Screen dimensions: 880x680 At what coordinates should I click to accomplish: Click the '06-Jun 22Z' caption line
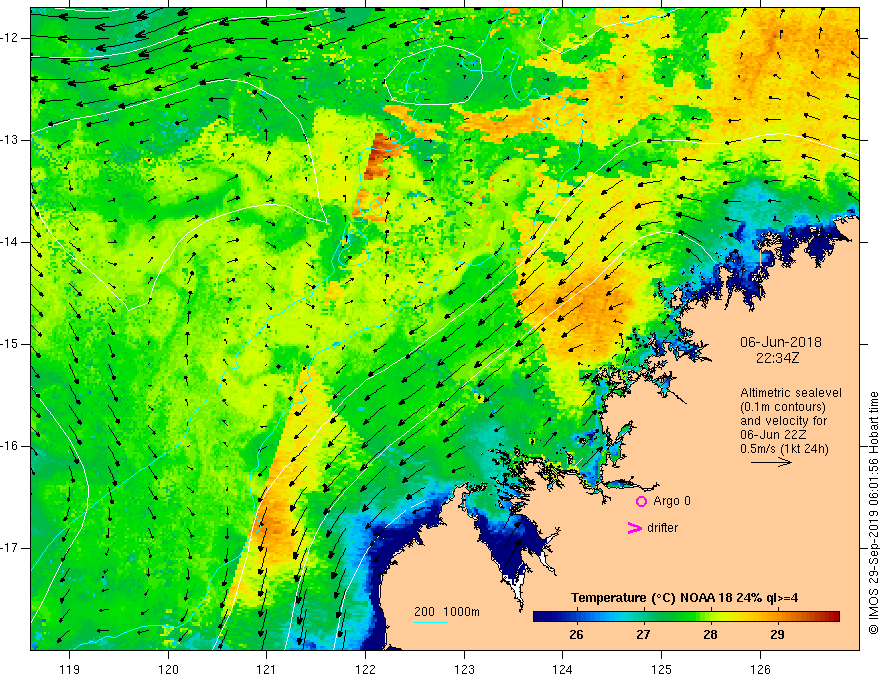click(776, 435)
